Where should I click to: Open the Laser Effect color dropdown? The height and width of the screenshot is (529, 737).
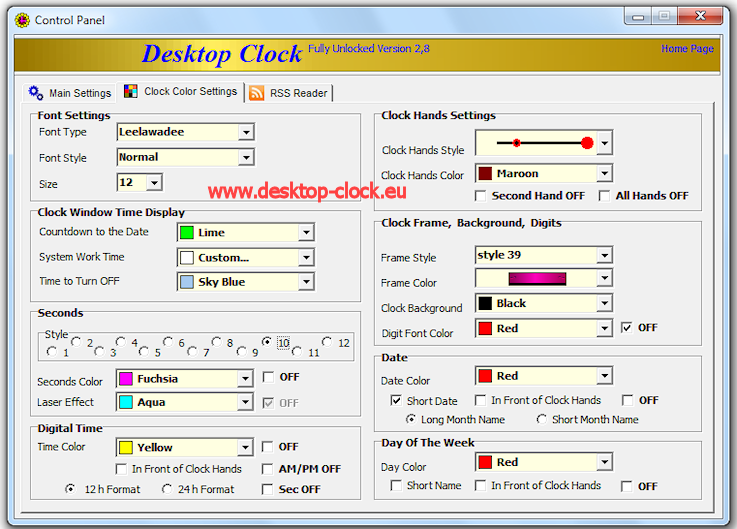[x=245, y=402]
